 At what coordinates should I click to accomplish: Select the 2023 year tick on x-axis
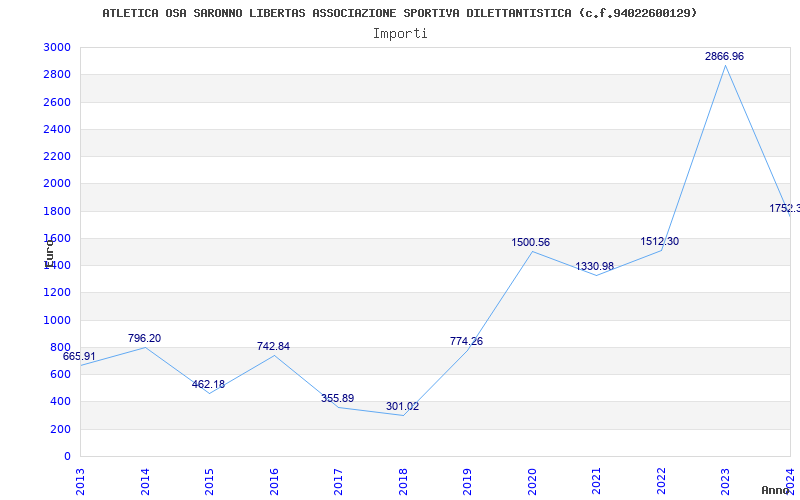pyautogui.click(x=725, y=479)
